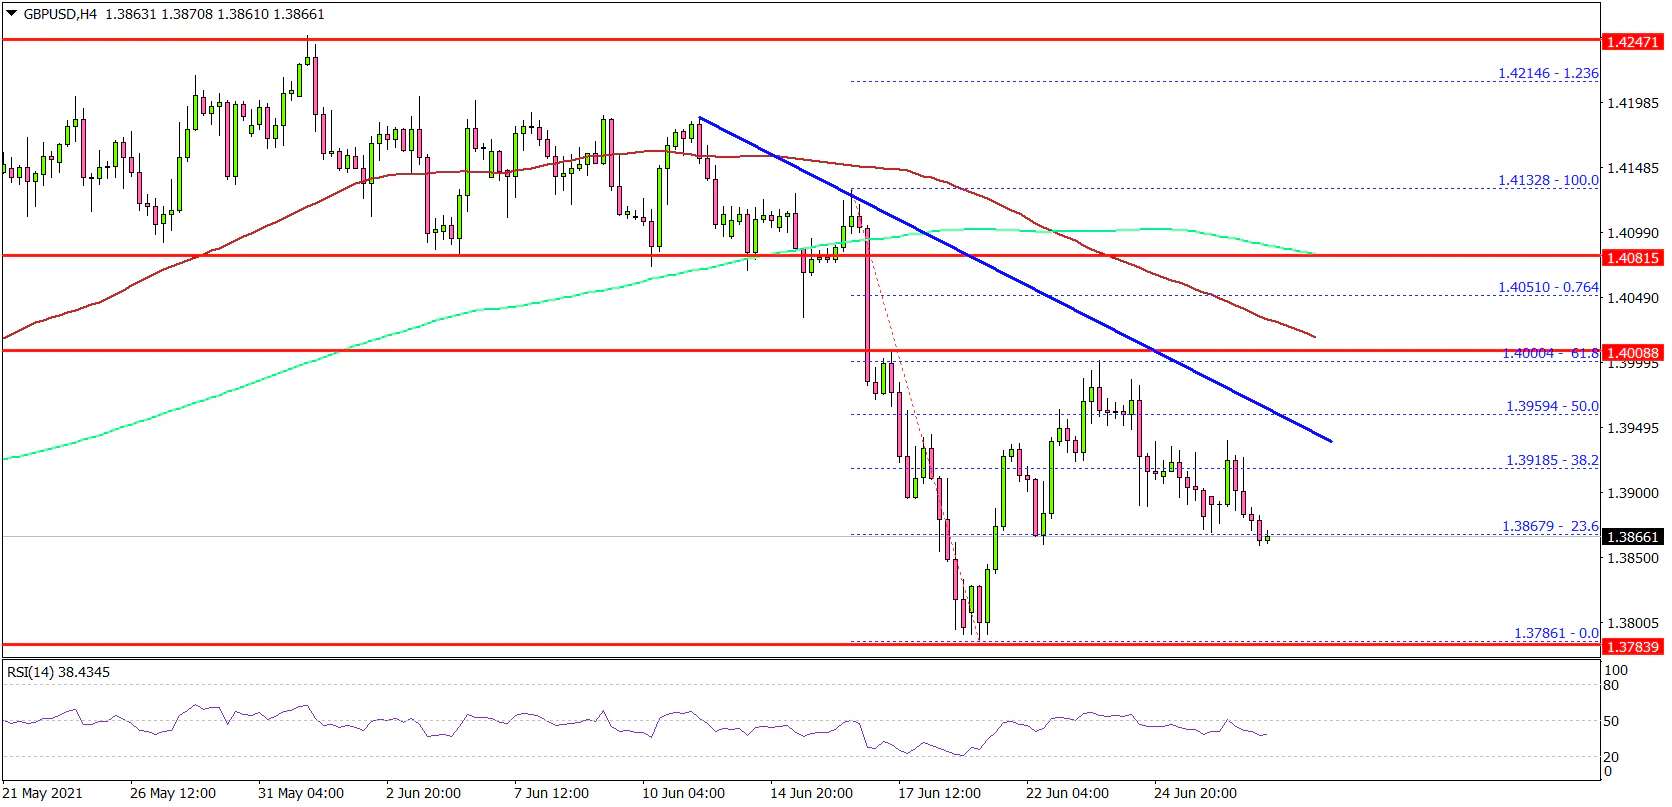Image resolution: width=1672 pixels, height=807 pixels.
Task: Select the 1.37861 - 0.0 Fibonacci label
Action: 1555,633
